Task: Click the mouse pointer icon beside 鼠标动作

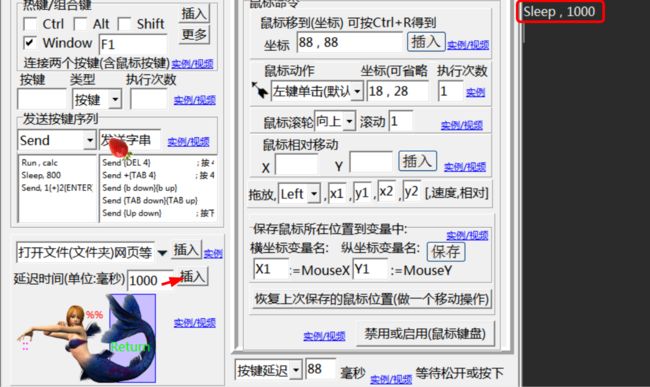Action: (260, 90)
